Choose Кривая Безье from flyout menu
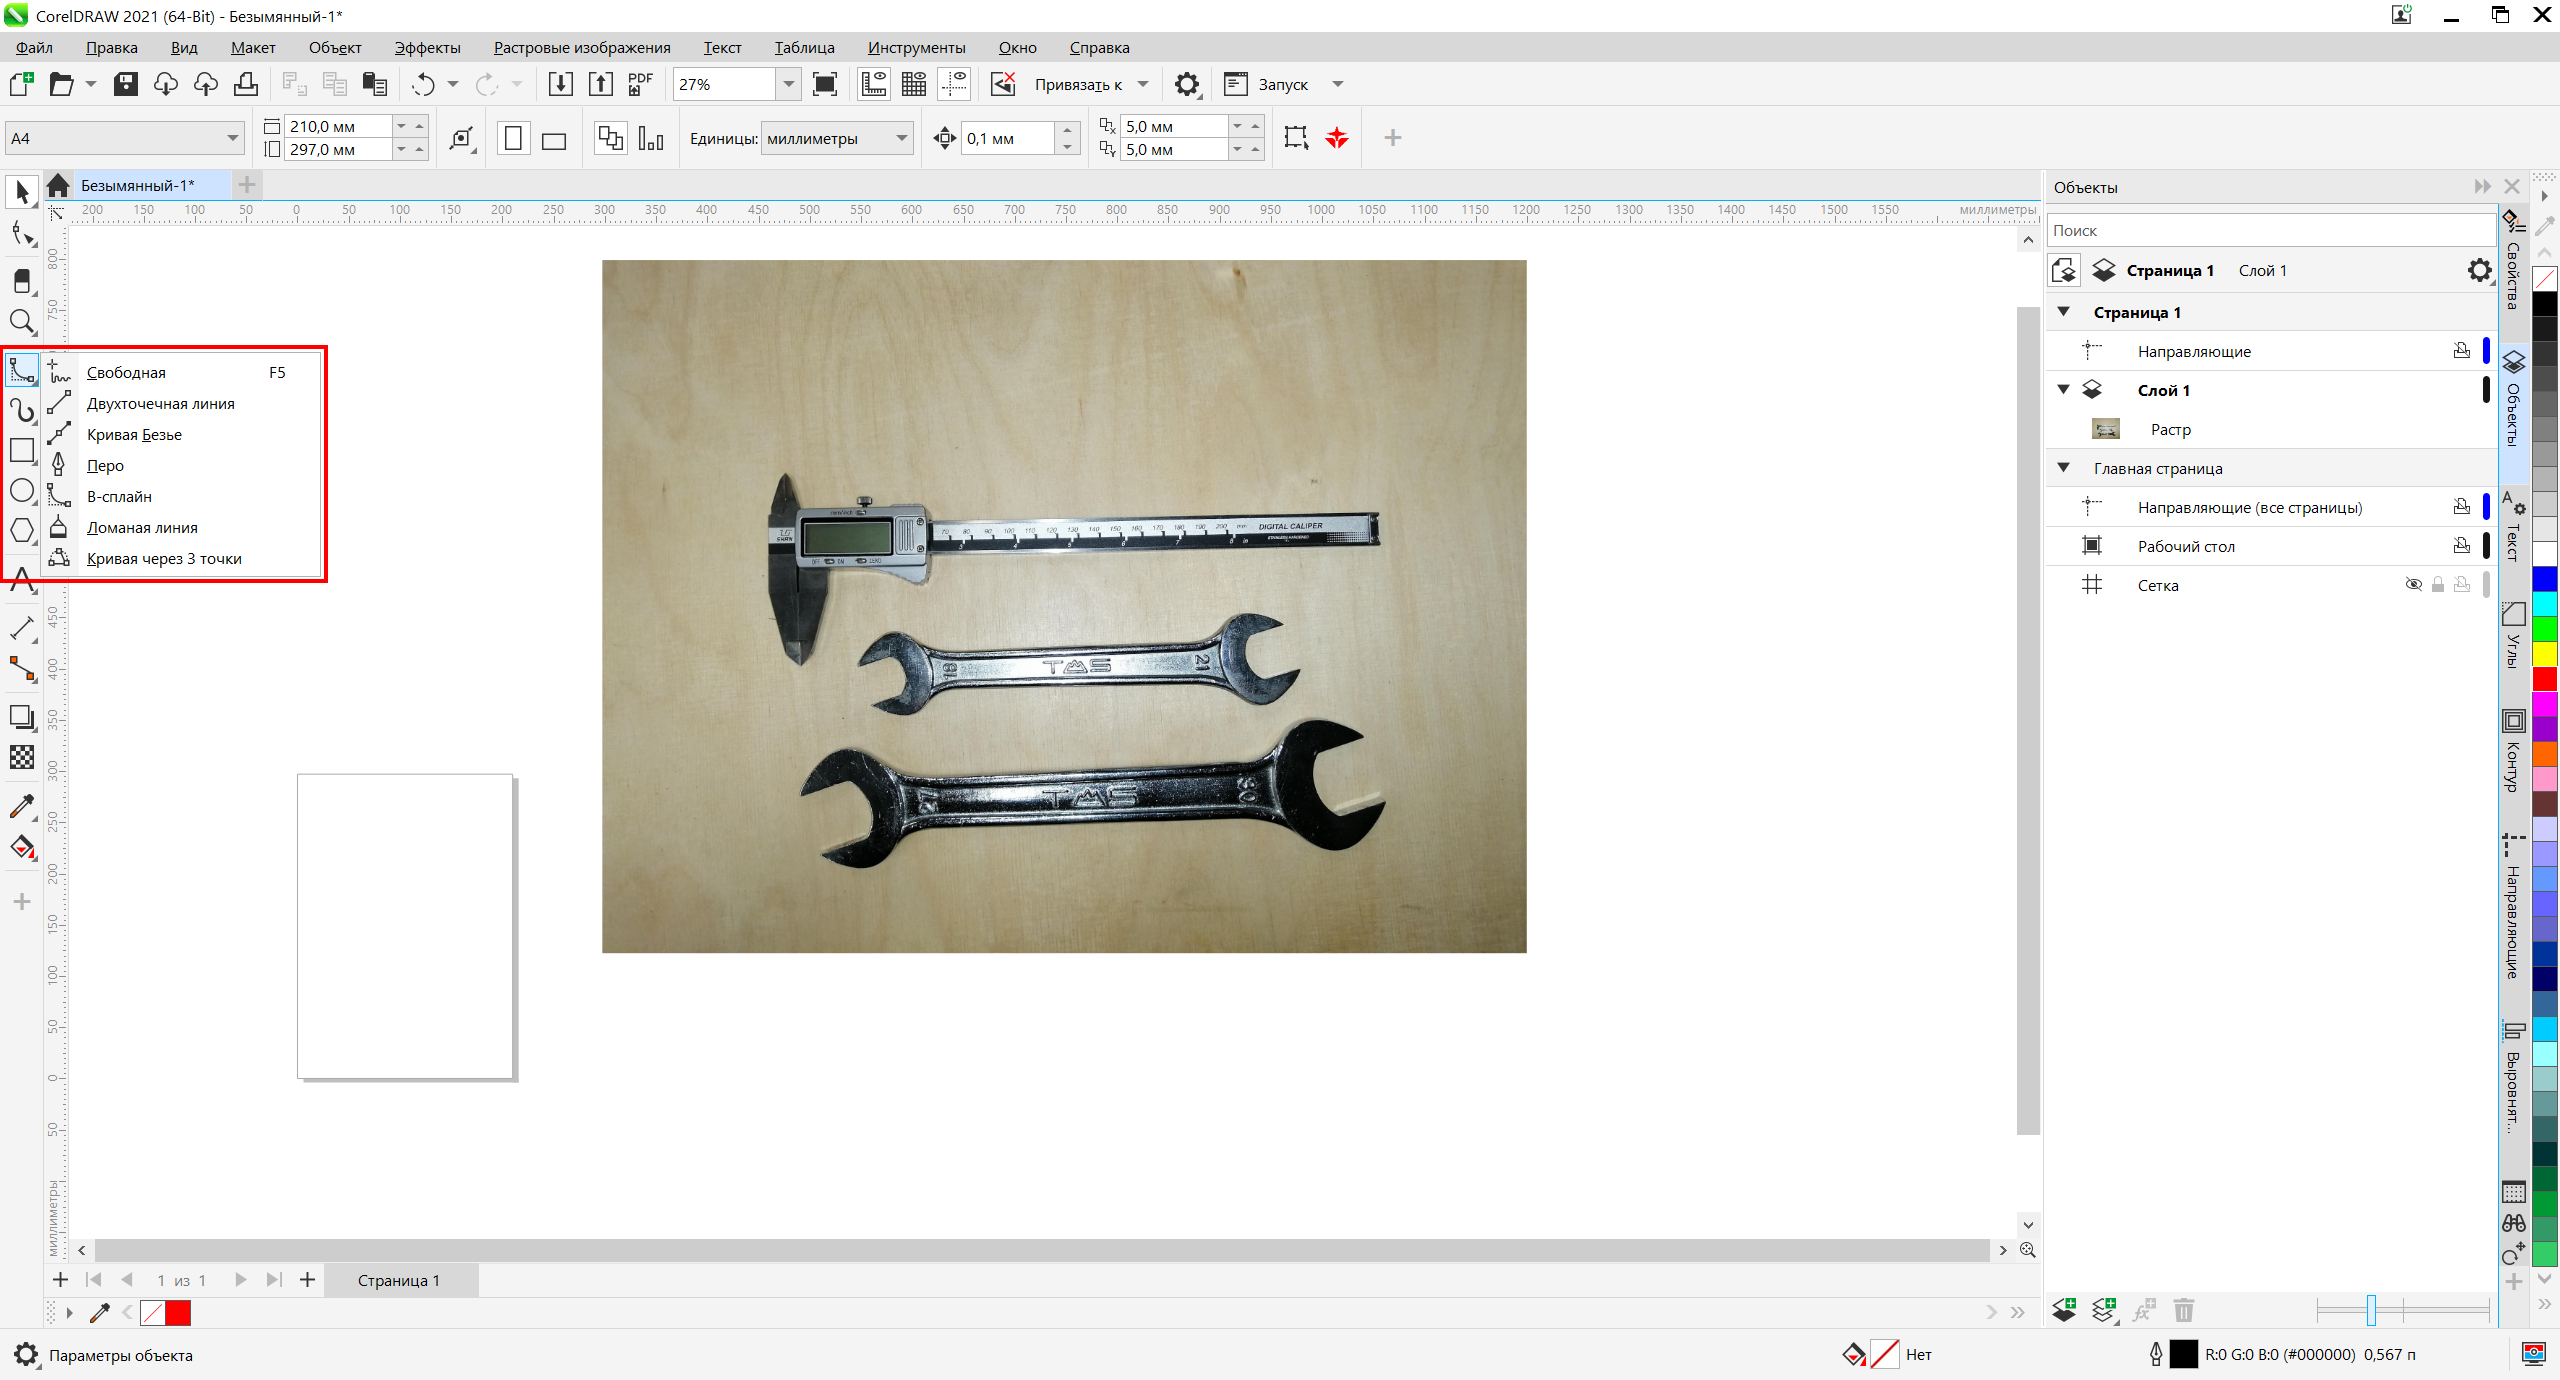The width and height of the screenshot is (2560, 1380). pos(134,434)
